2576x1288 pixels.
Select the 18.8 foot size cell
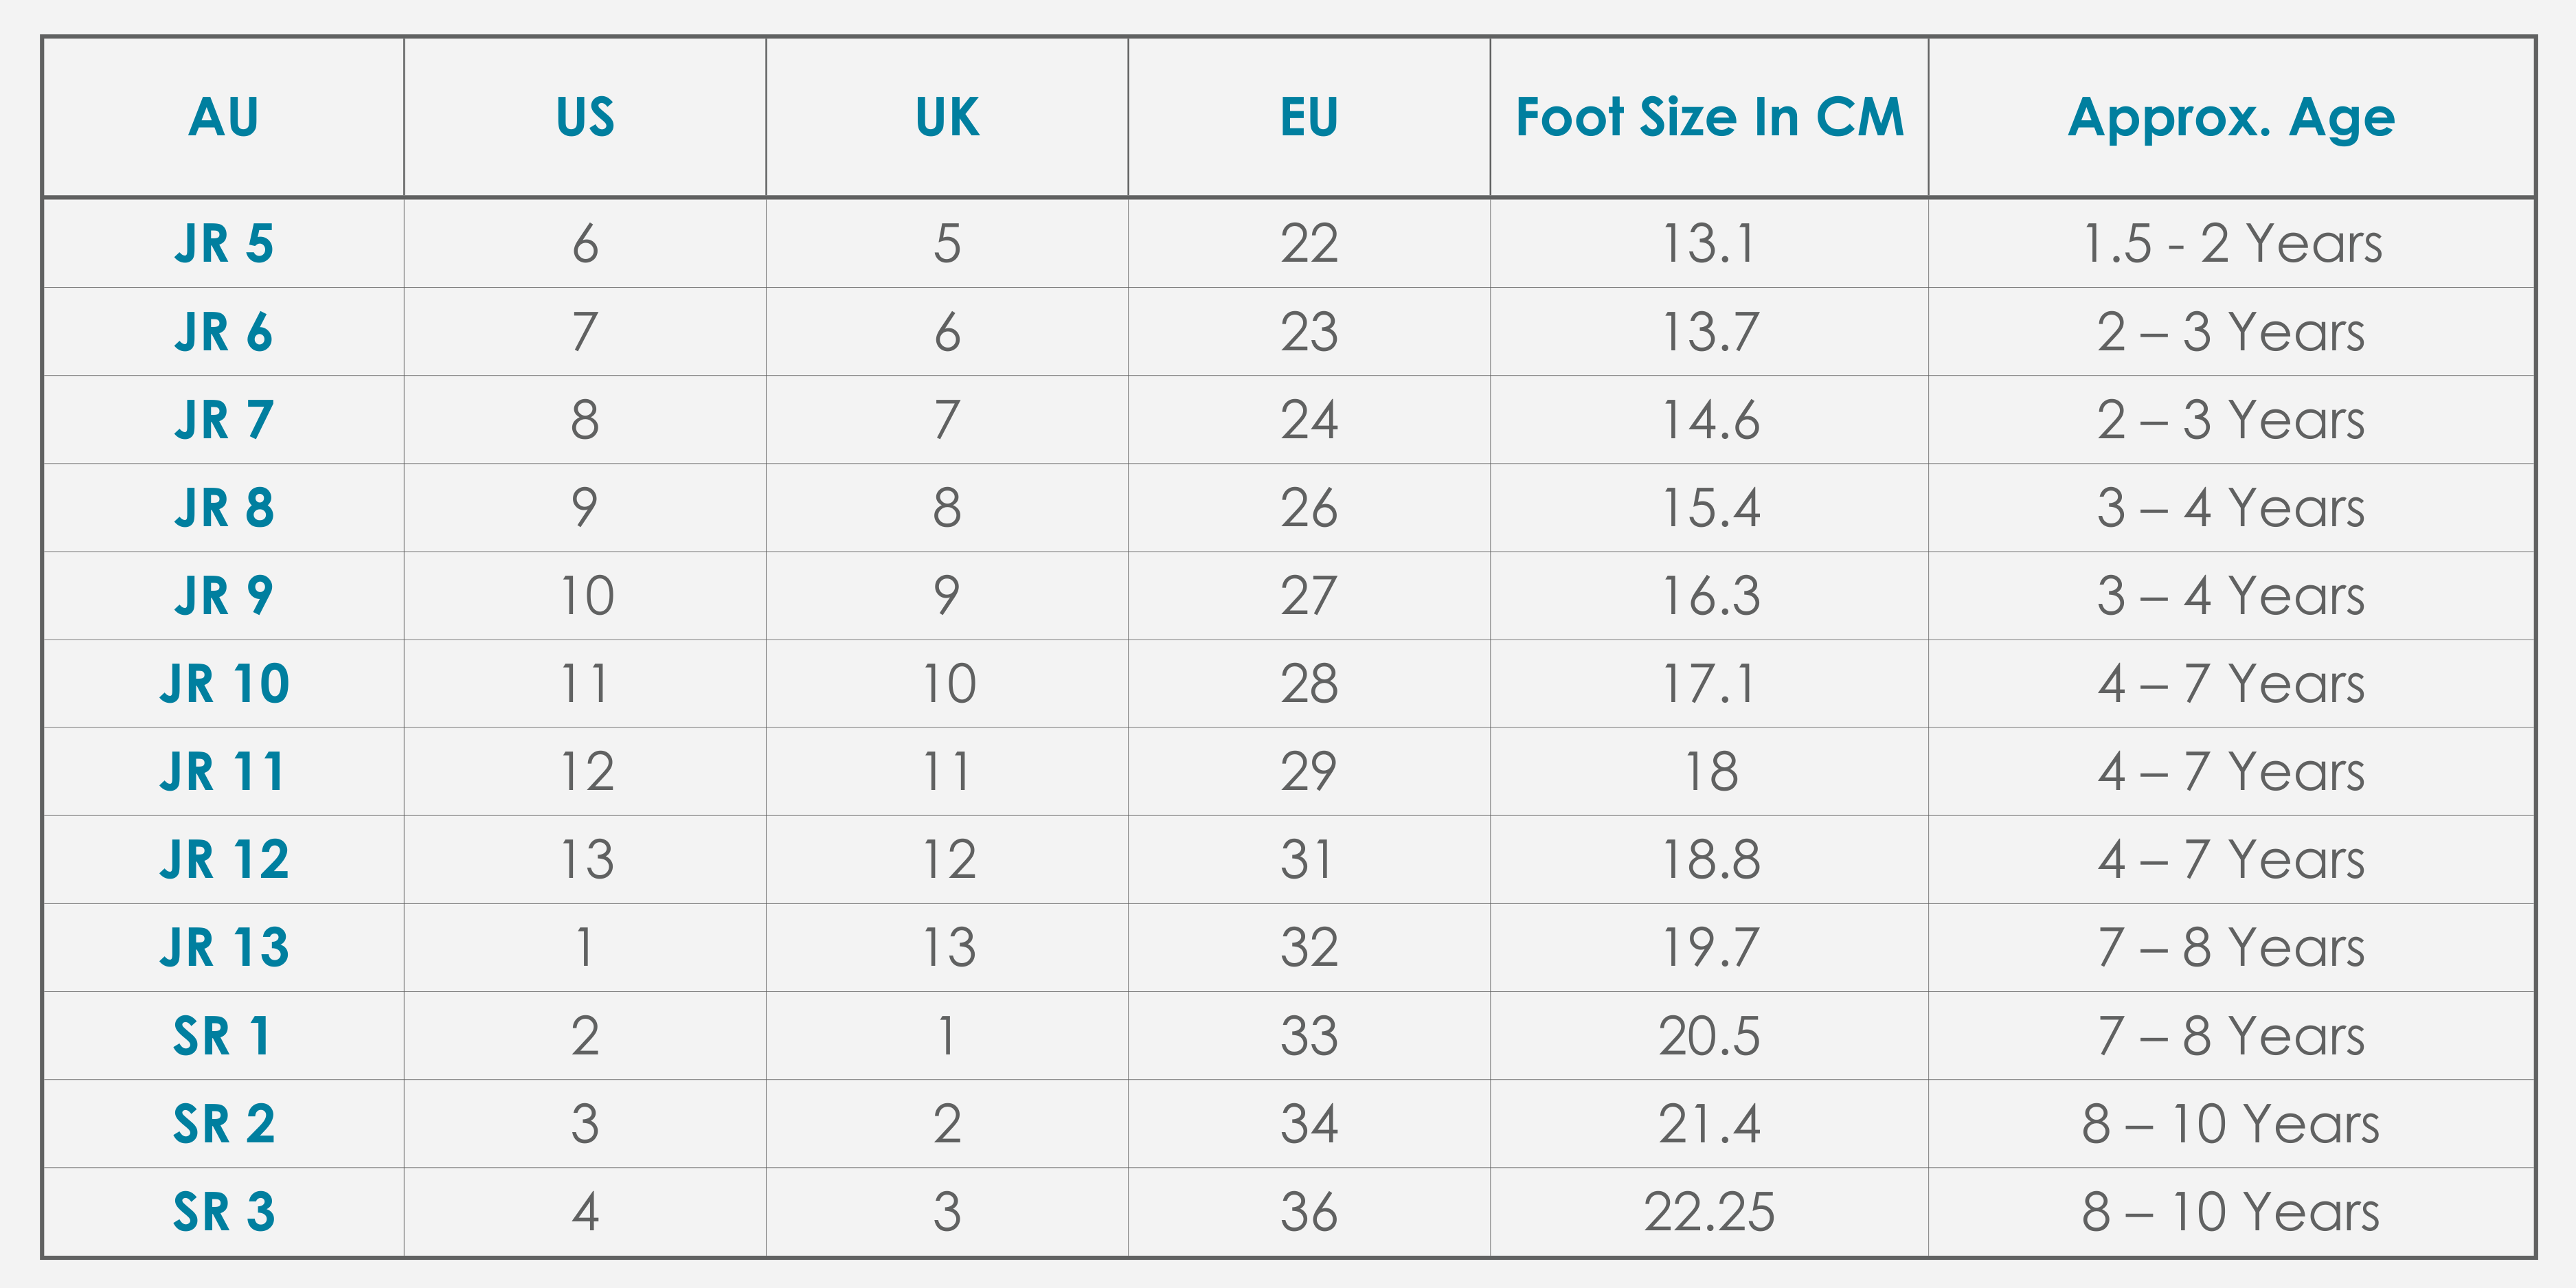click(x=1709, y=860)
